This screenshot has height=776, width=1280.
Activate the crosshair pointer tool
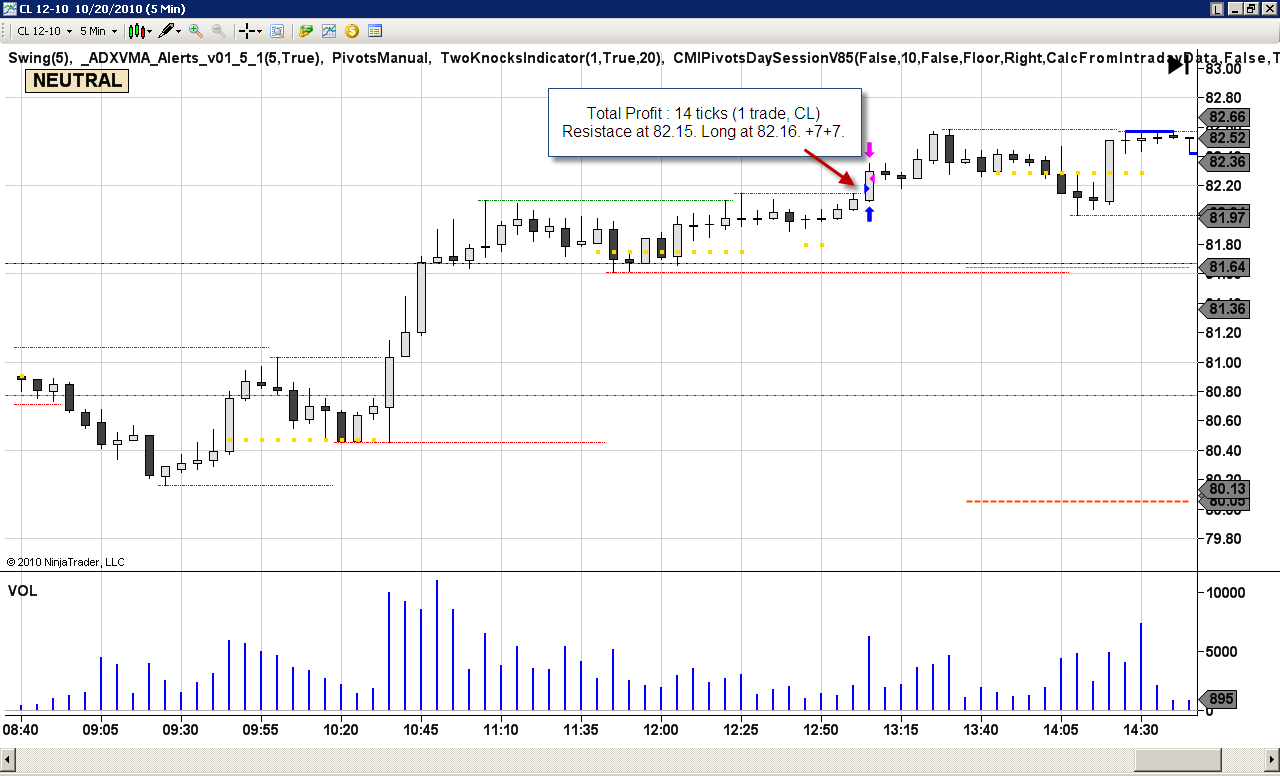click(248, 31)
